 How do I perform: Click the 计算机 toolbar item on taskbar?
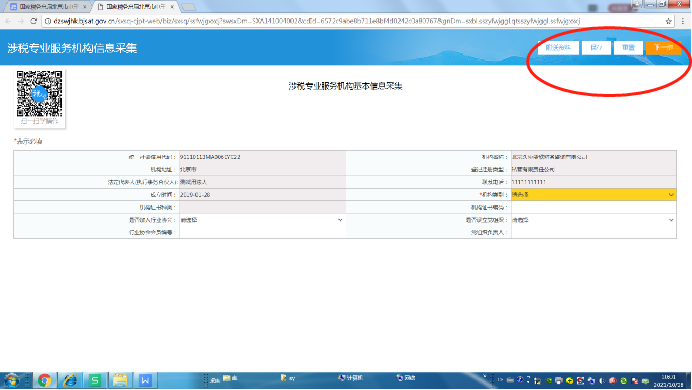(350, 378)
